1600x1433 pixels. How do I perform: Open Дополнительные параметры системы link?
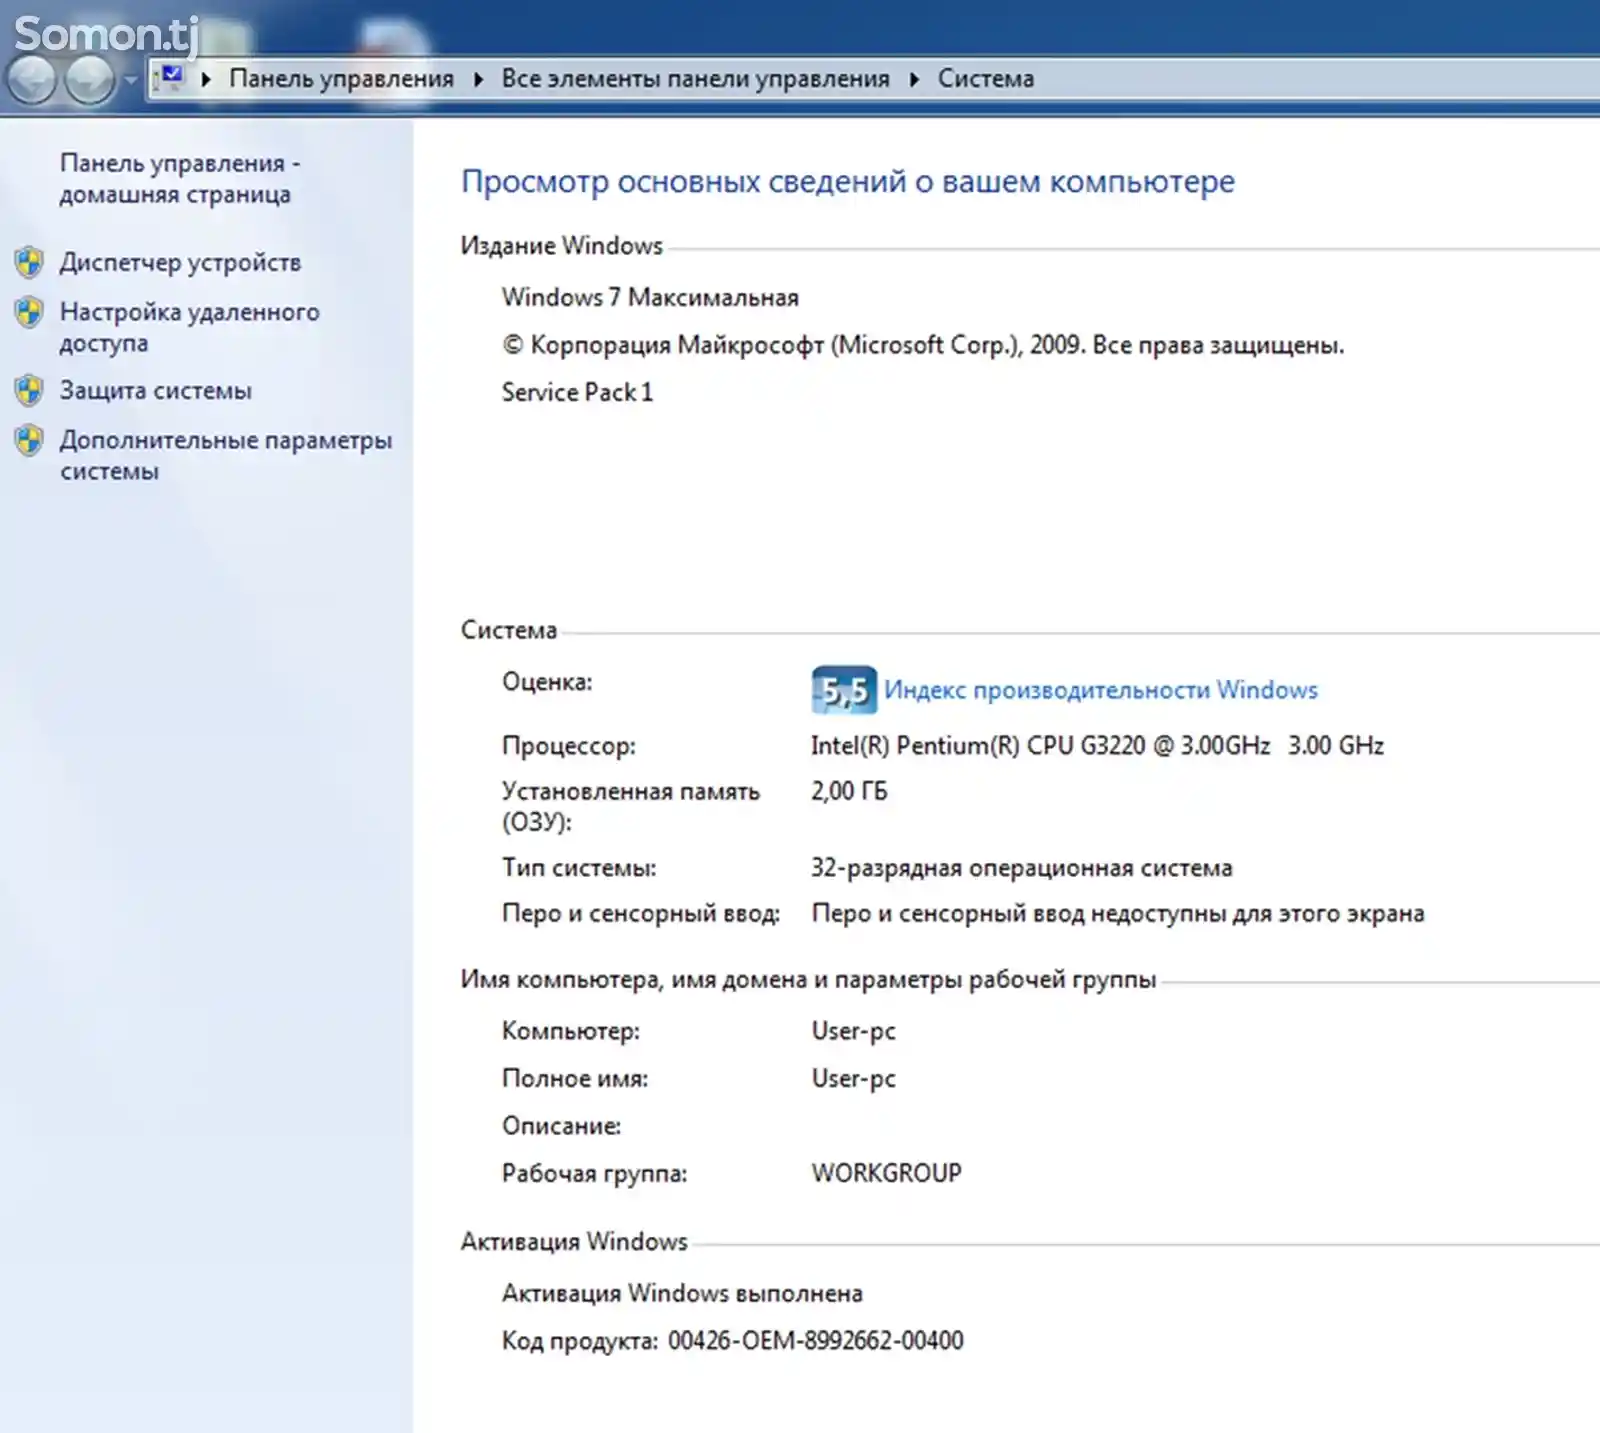point(225,455)
